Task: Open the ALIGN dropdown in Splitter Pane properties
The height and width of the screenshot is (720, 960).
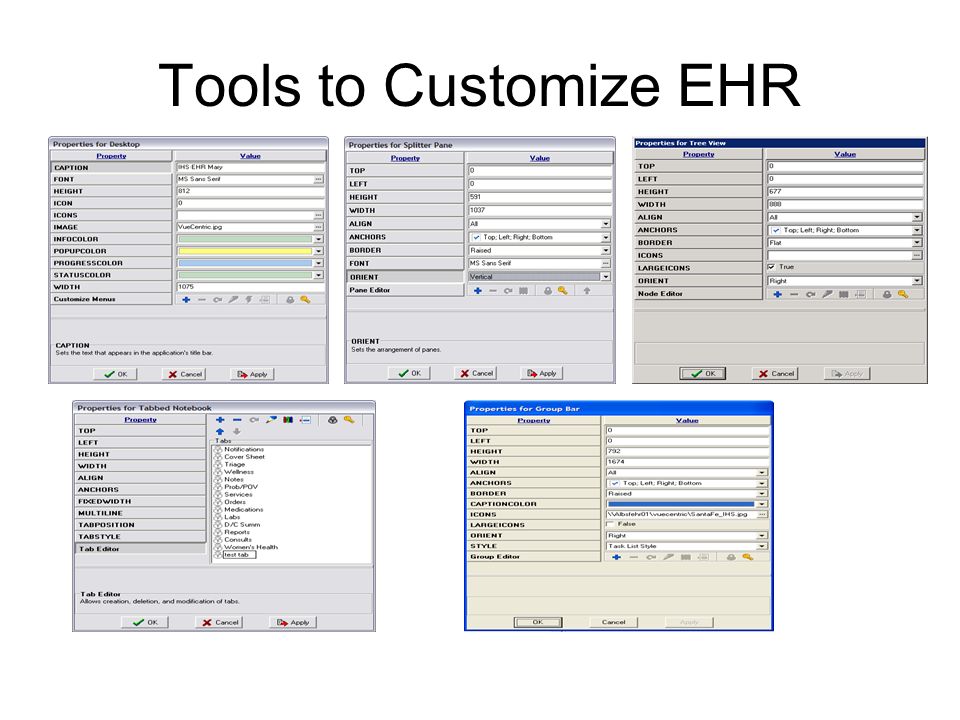Action: pos(606,224)
